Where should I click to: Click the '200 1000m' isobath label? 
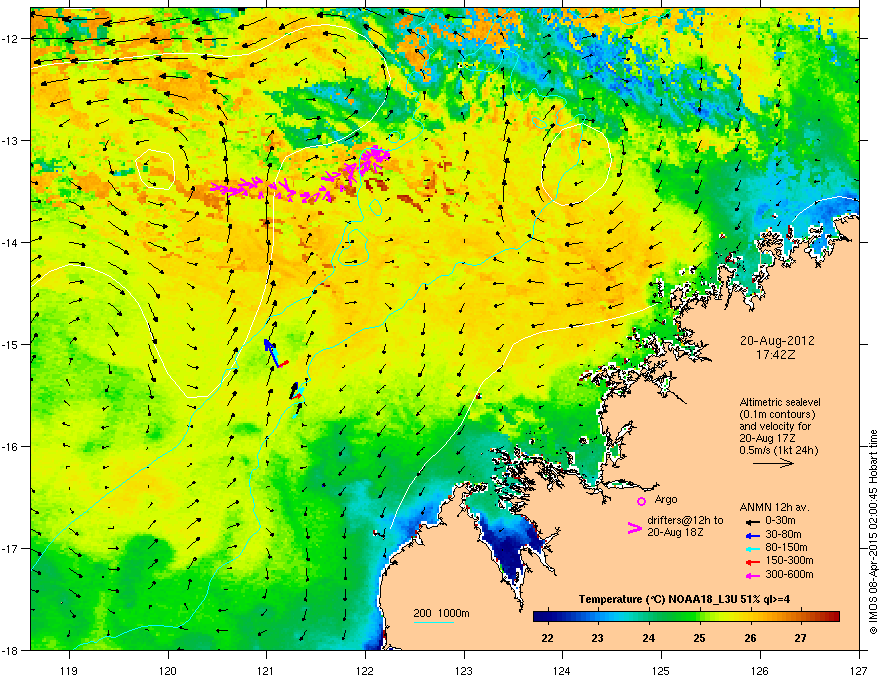pos(441,613)
